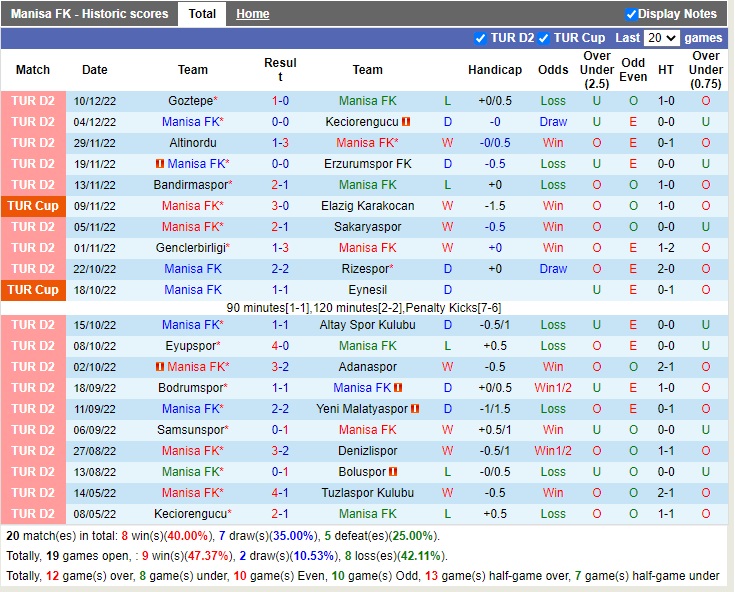This screenshot has height=592, width=735.
Task: Open the Altinordu team link
Action: pos(193,143)
